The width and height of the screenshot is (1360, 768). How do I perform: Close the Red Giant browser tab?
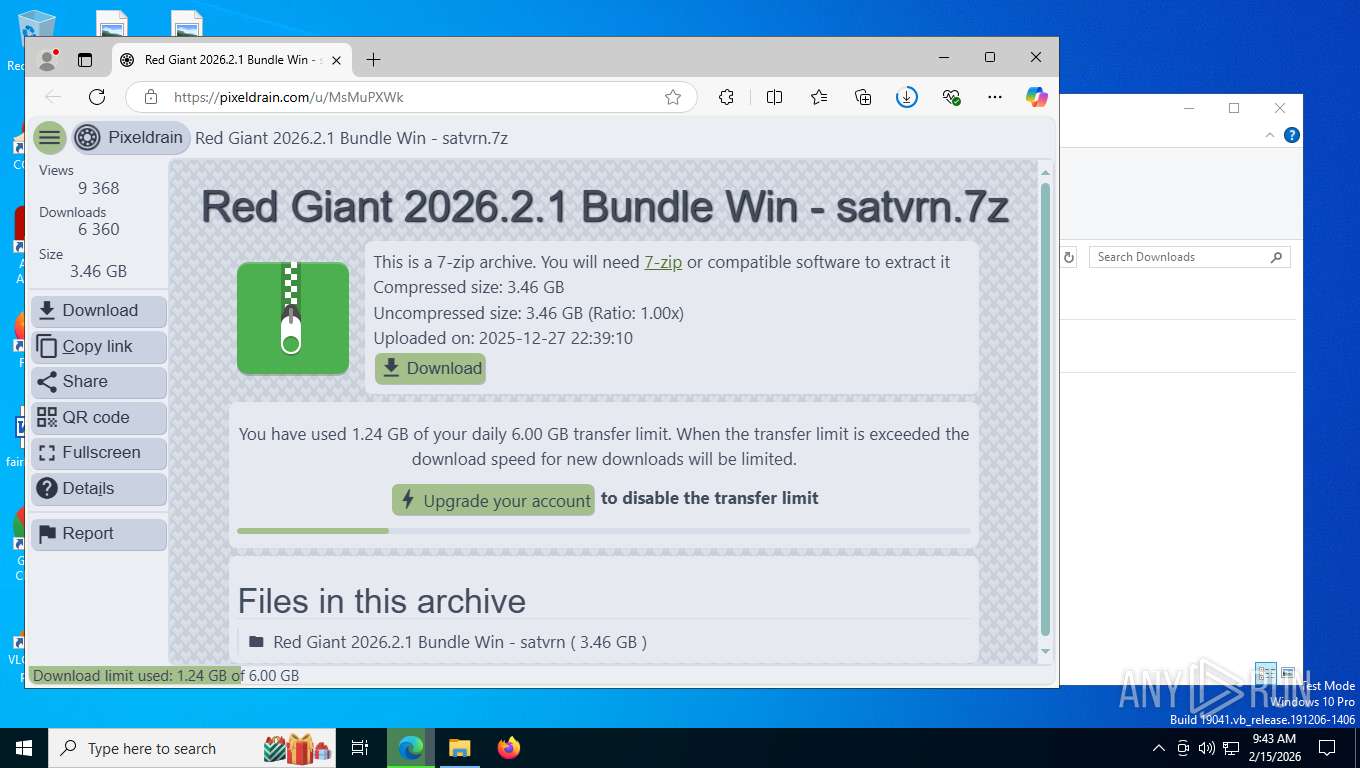(336, 60)
